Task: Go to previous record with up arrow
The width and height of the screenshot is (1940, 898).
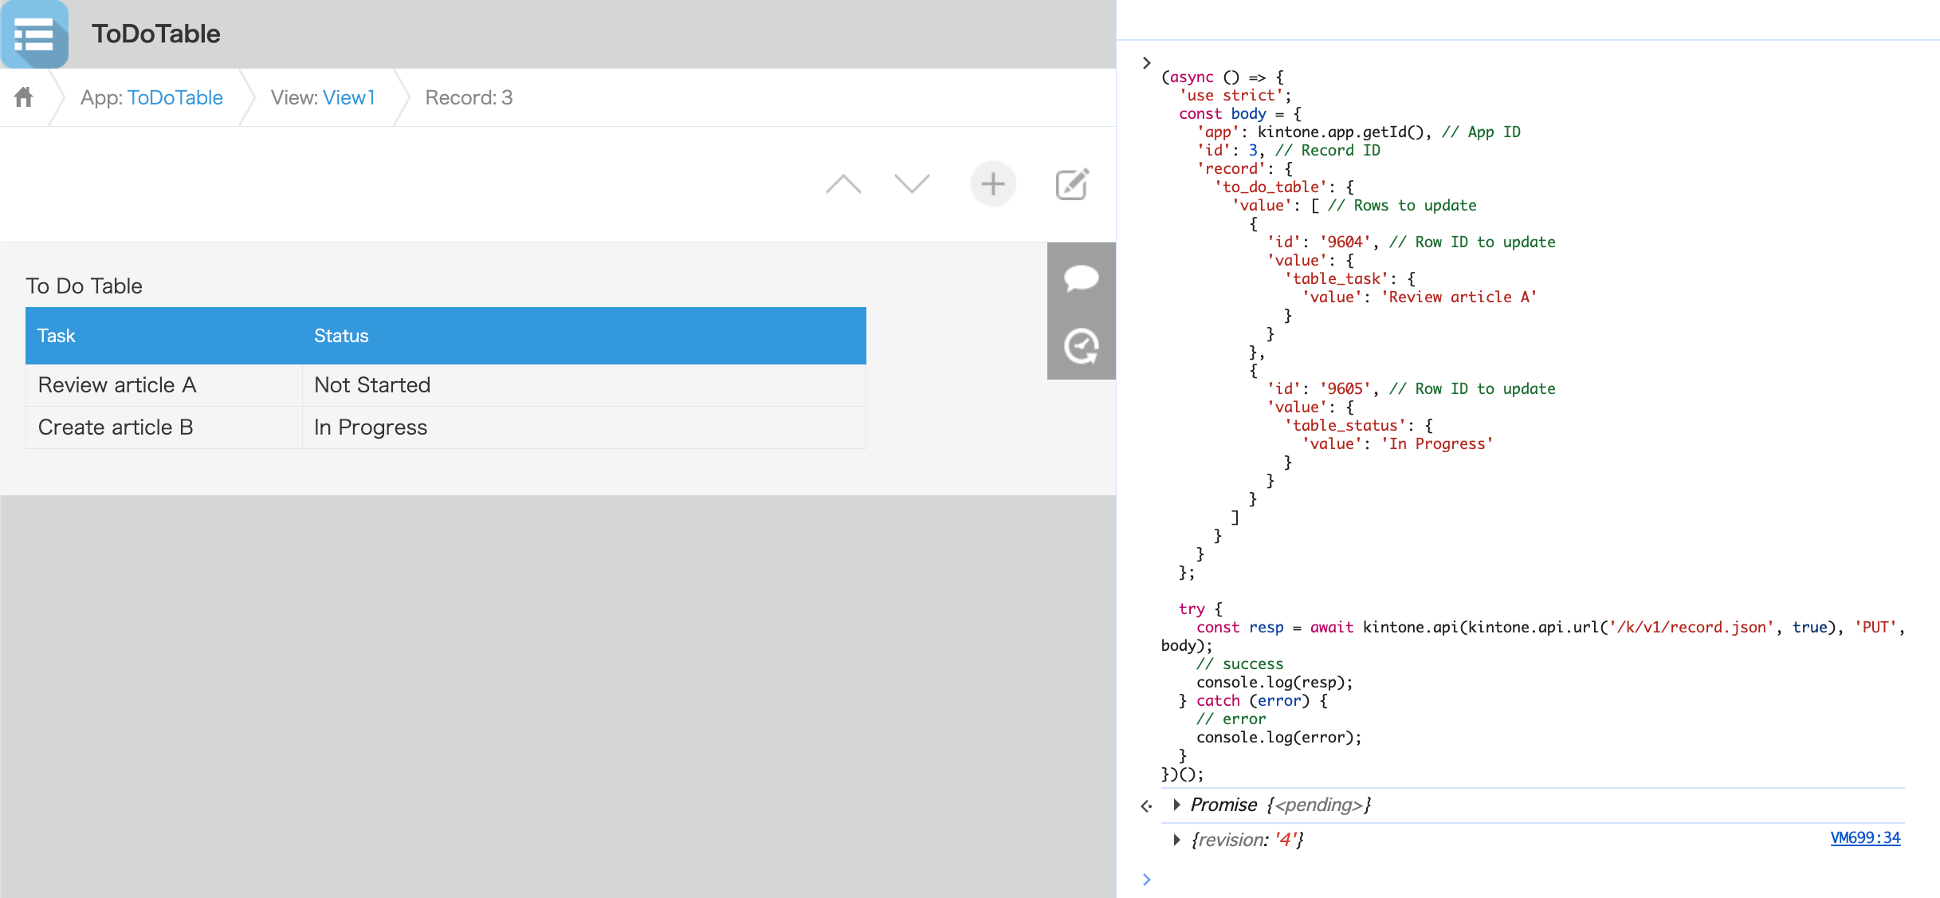Action: (843, 184)
